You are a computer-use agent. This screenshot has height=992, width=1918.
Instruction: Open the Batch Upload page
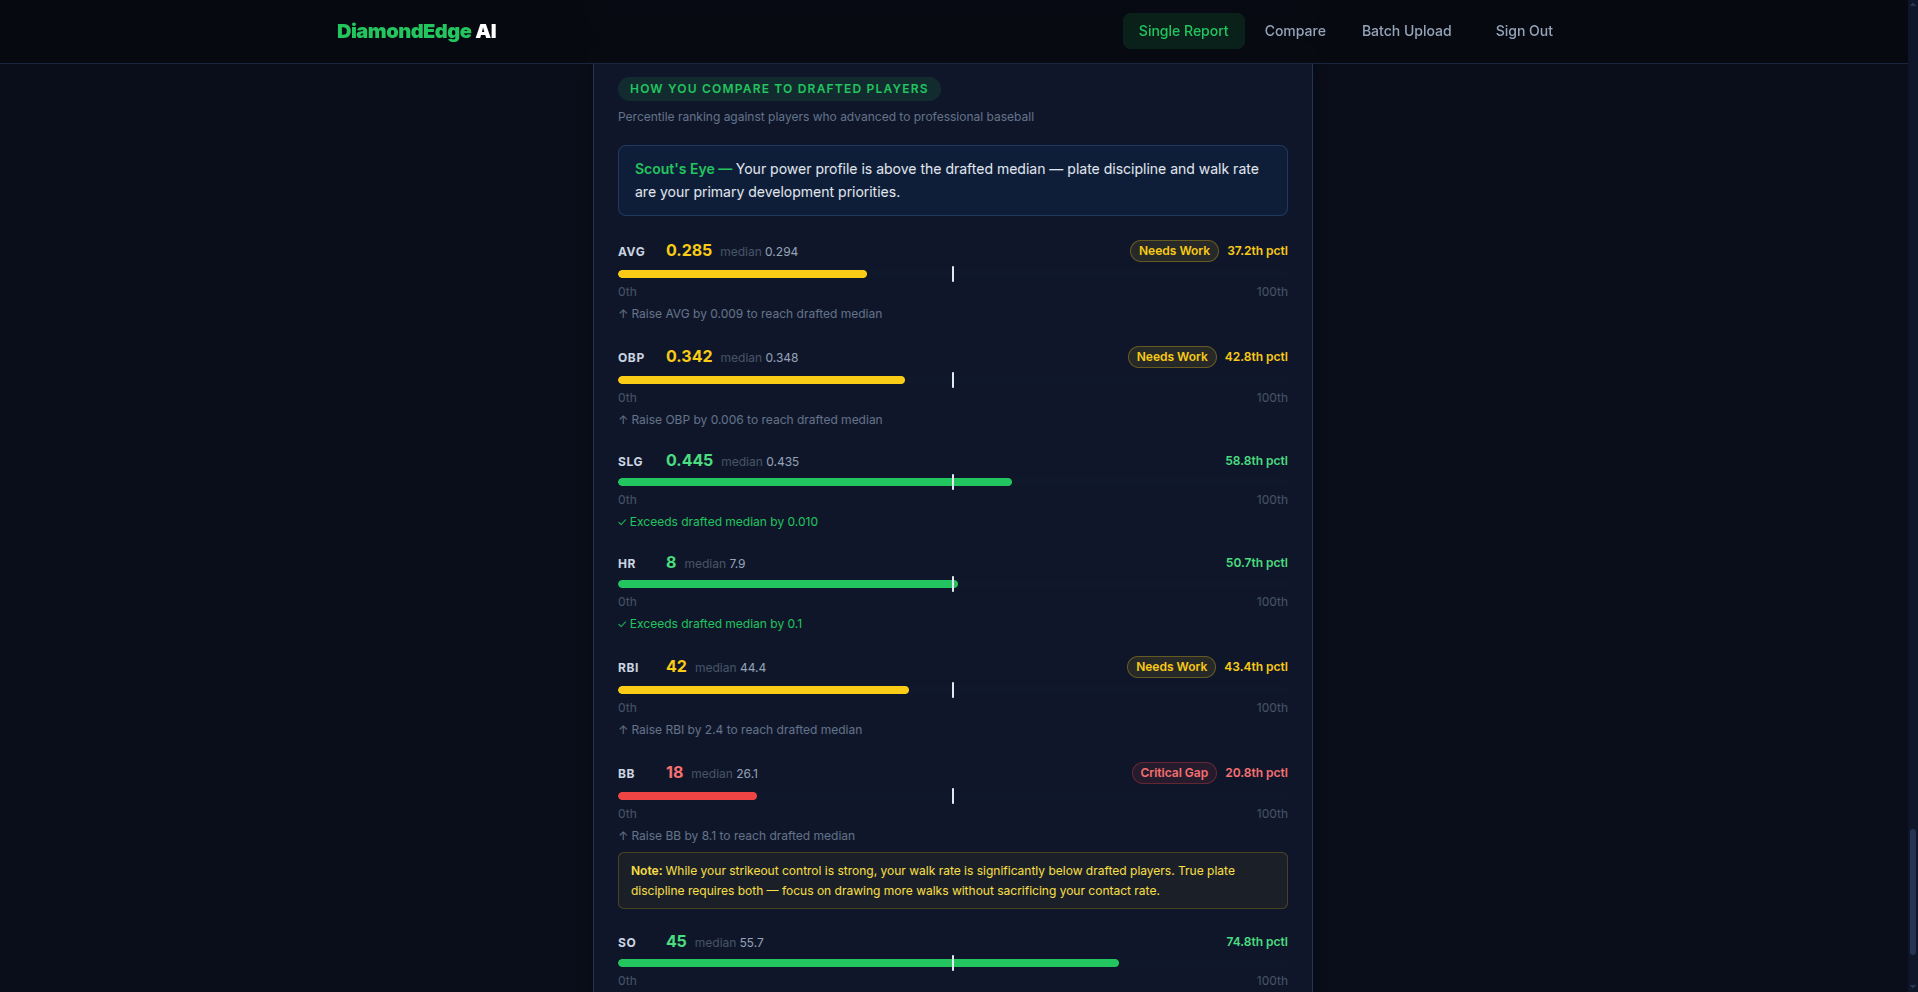[x=1405, y=31]
